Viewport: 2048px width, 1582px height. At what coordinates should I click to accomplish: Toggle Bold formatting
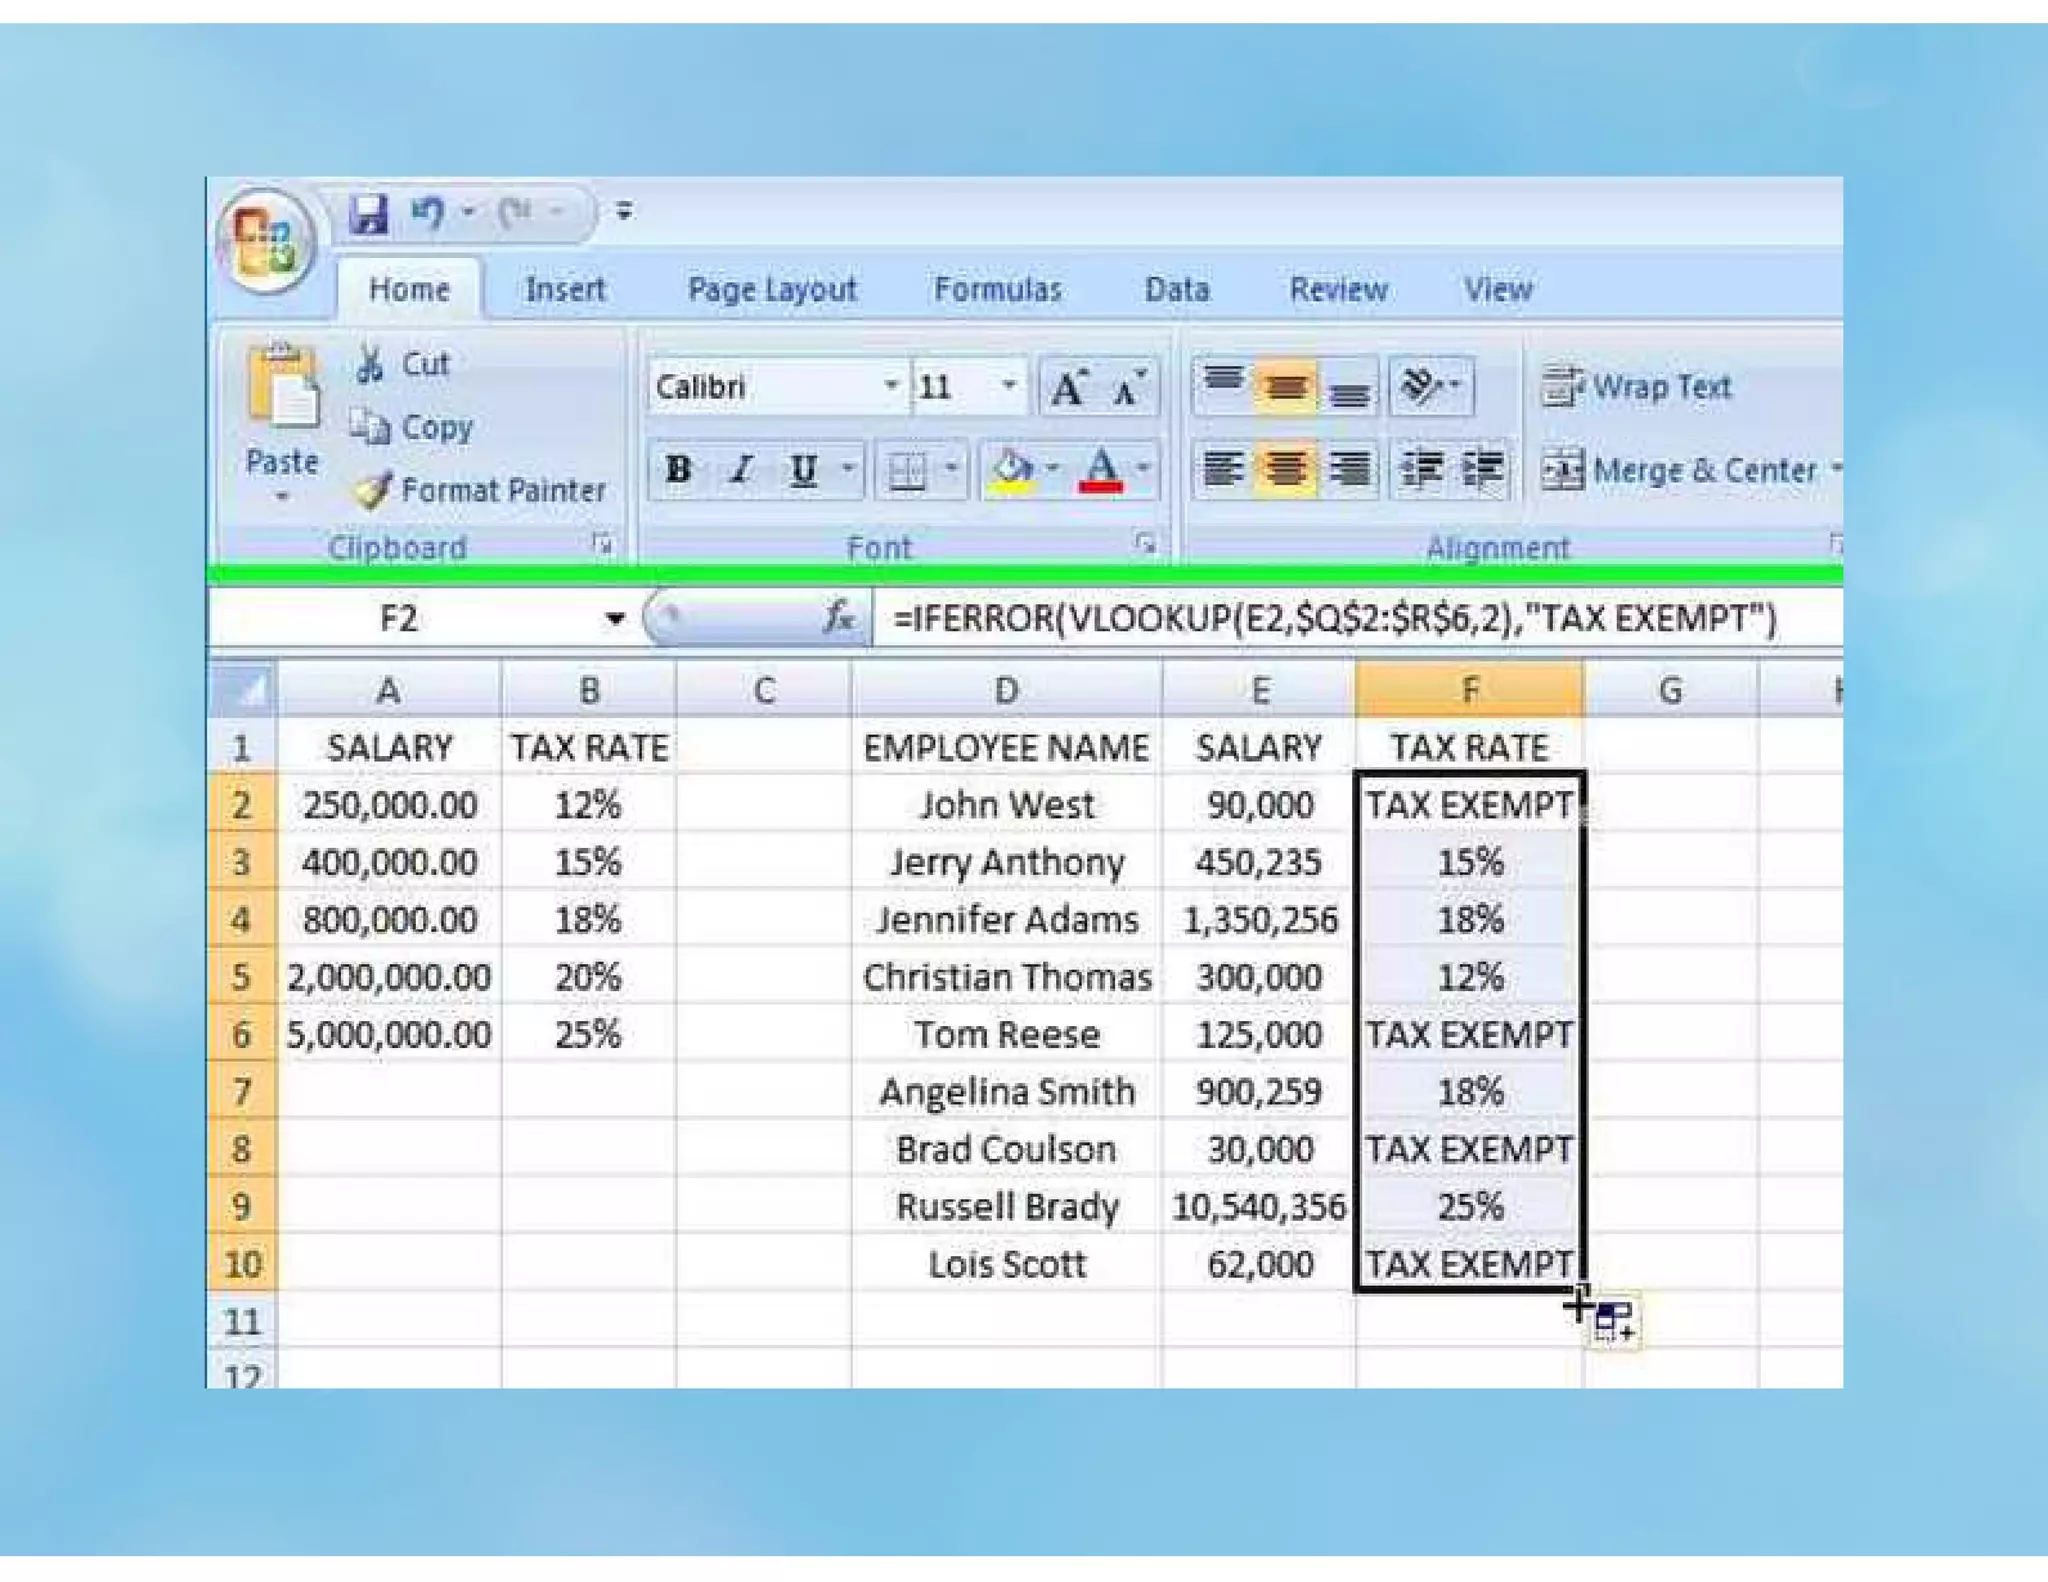click(x=678, y=469)
